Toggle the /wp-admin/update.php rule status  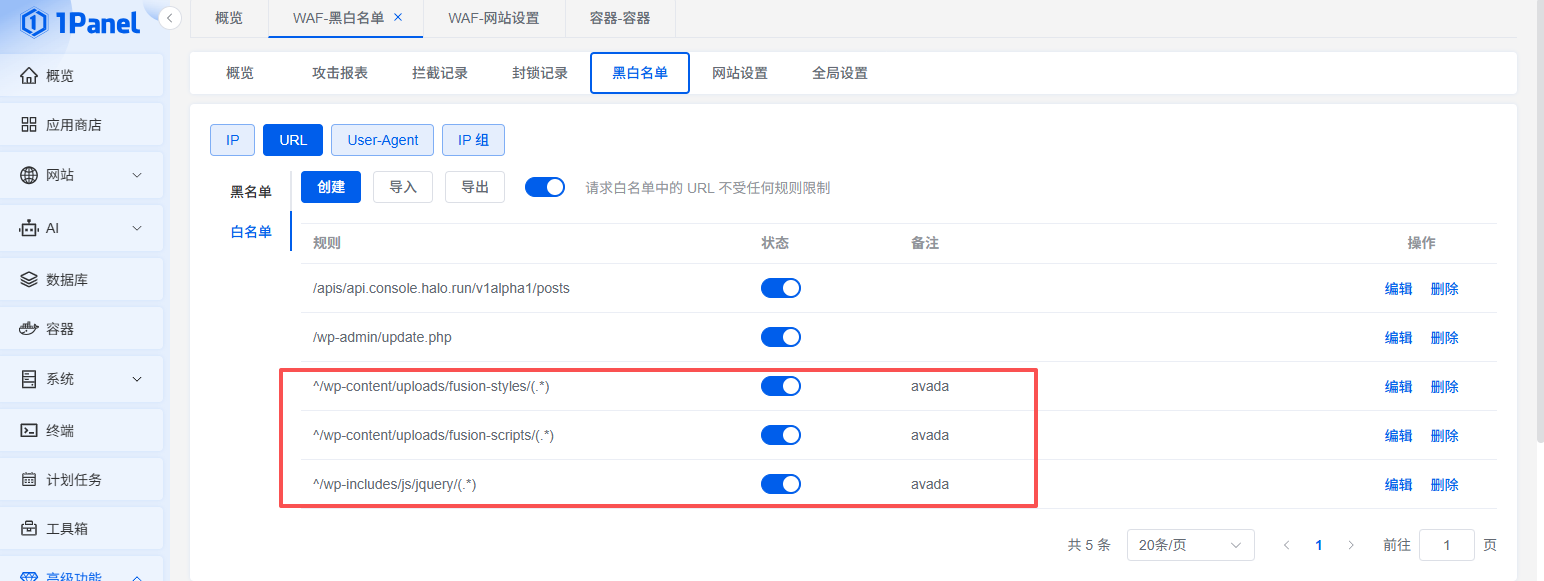coord(781,337)
